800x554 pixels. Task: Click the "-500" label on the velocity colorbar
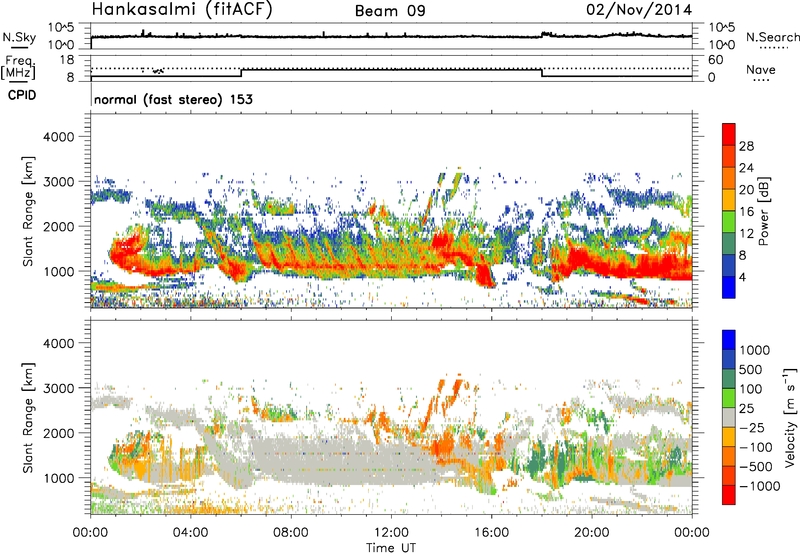pyautogui.click(x=756, y=467)
